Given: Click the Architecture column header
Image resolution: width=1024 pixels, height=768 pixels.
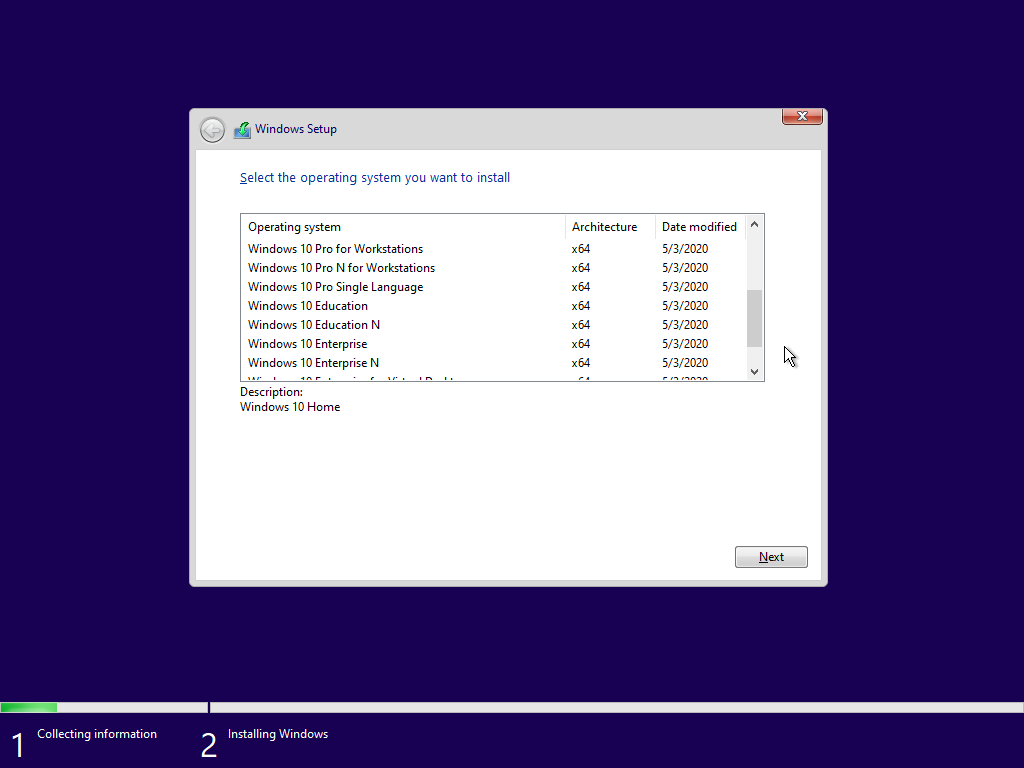Looking at the screenshot, I should (610, 227).
